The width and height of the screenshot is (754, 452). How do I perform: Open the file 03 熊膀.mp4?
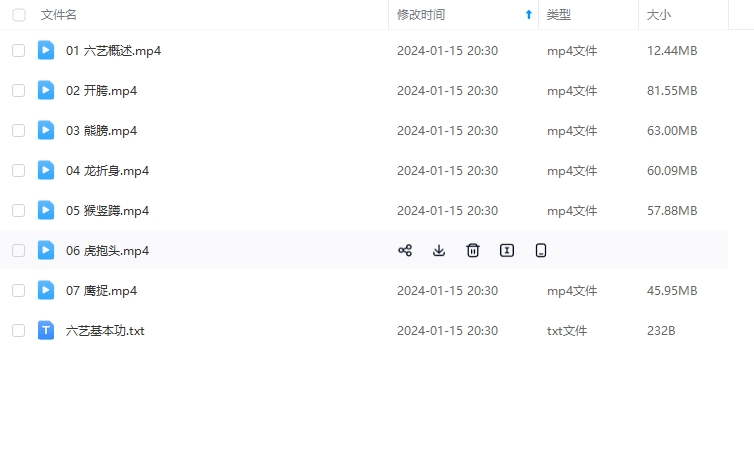click(x=101, y=131)
